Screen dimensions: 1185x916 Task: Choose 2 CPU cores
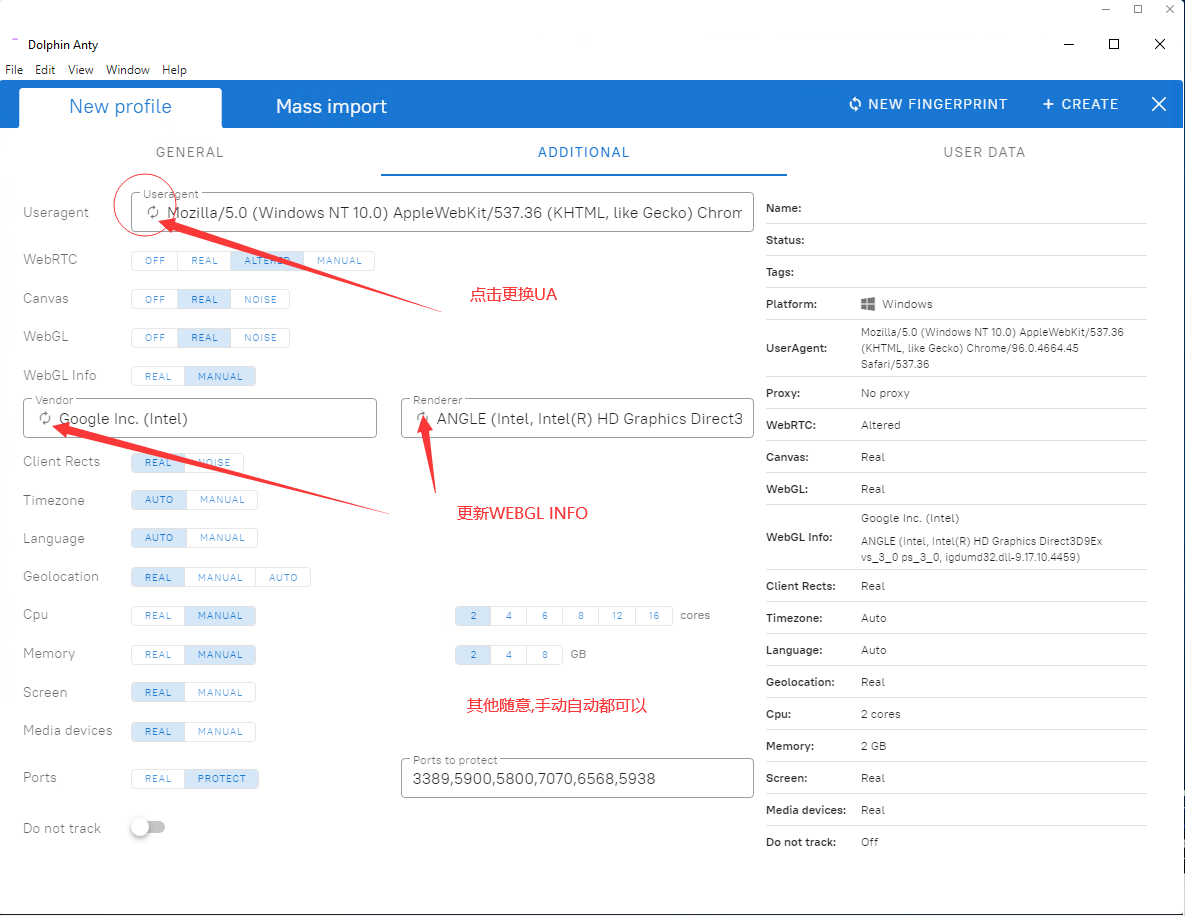473,616
